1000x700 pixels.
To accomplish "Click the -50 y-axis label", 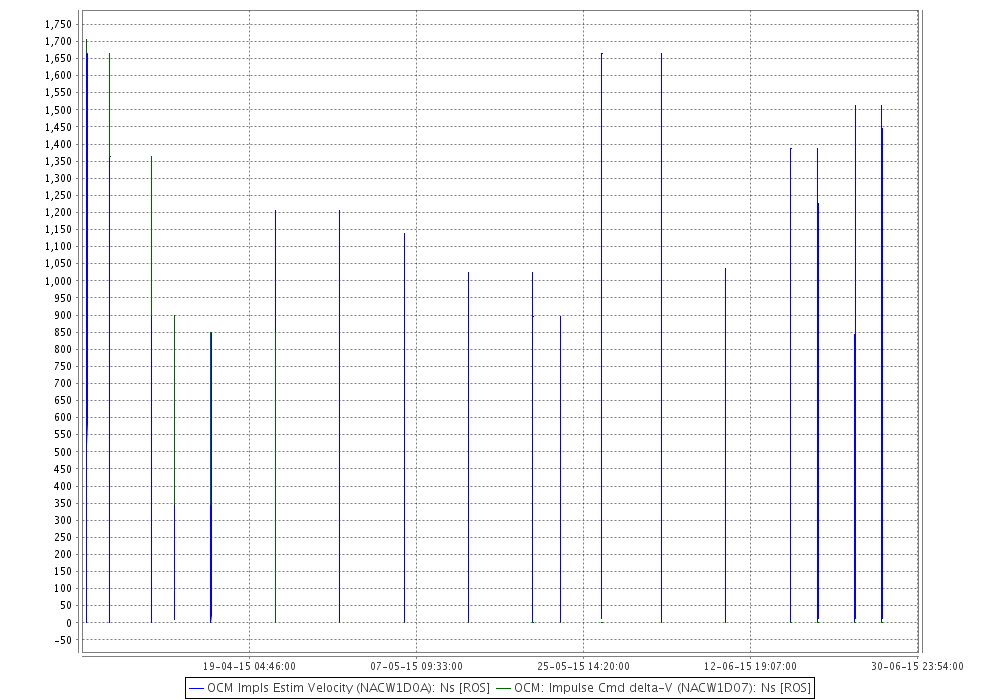I will (65, 640).
